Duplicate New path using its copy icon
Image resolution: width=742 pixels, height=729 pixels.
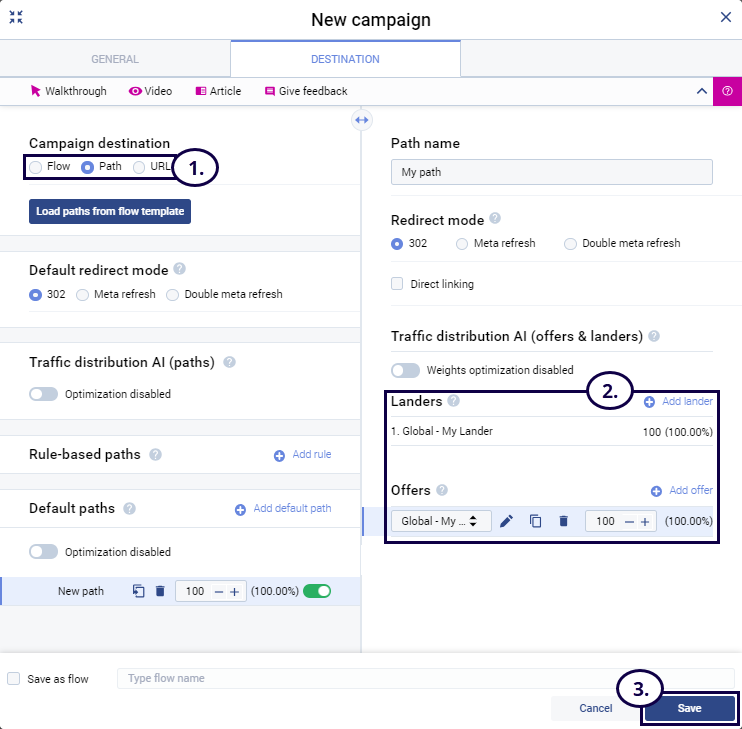(x=139, y=591)
